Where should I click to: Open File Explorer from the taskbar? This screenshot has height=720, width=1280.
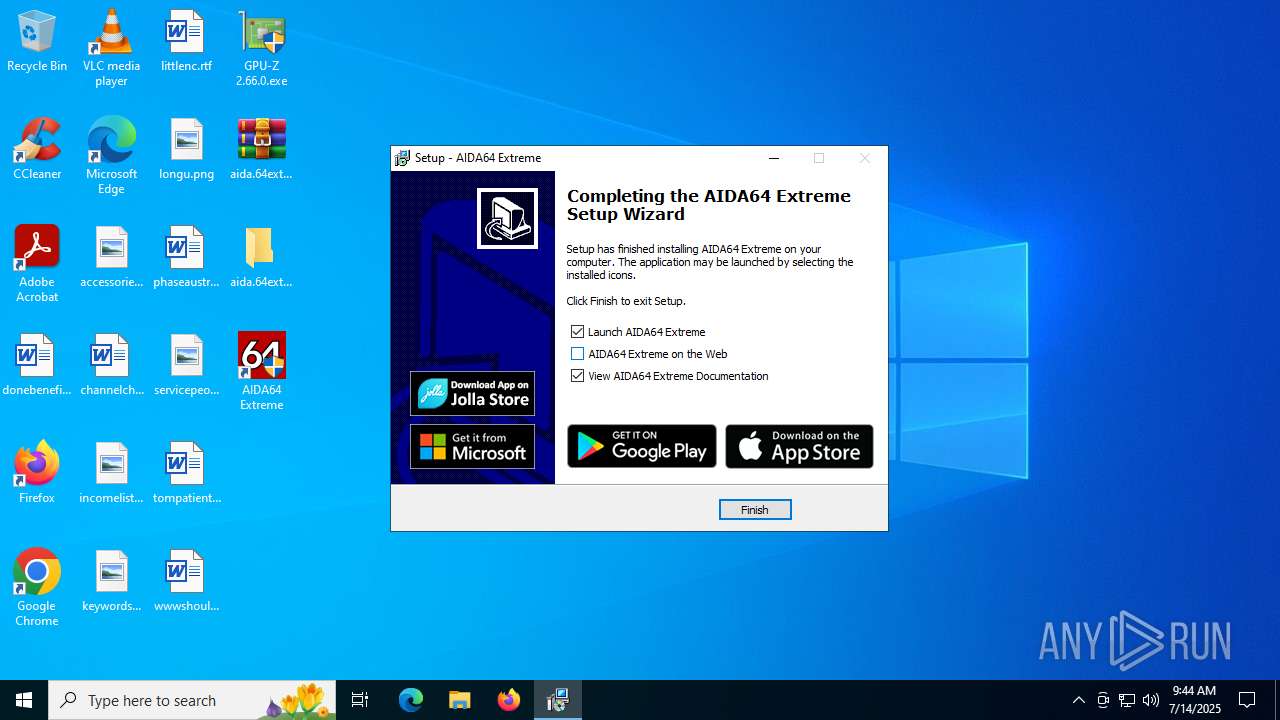459,700
